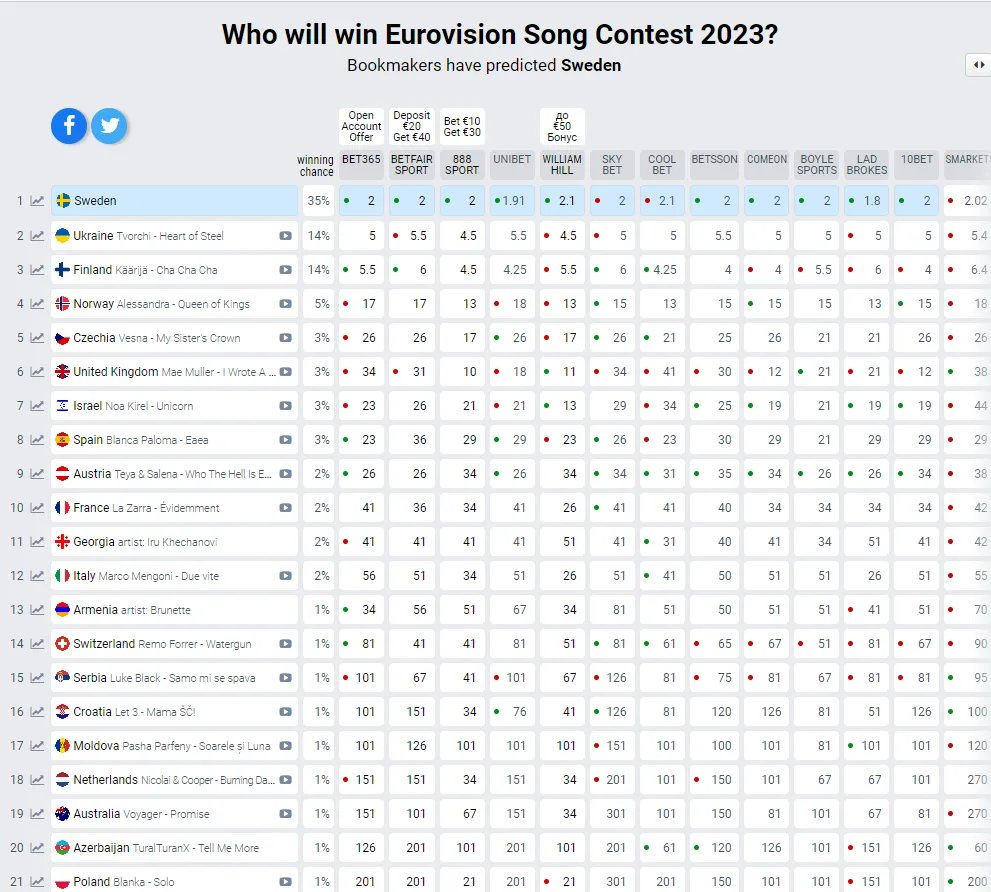Play the video for Finland's Cha Cha Cha
The image size is (991, 892).
[286, 270]
